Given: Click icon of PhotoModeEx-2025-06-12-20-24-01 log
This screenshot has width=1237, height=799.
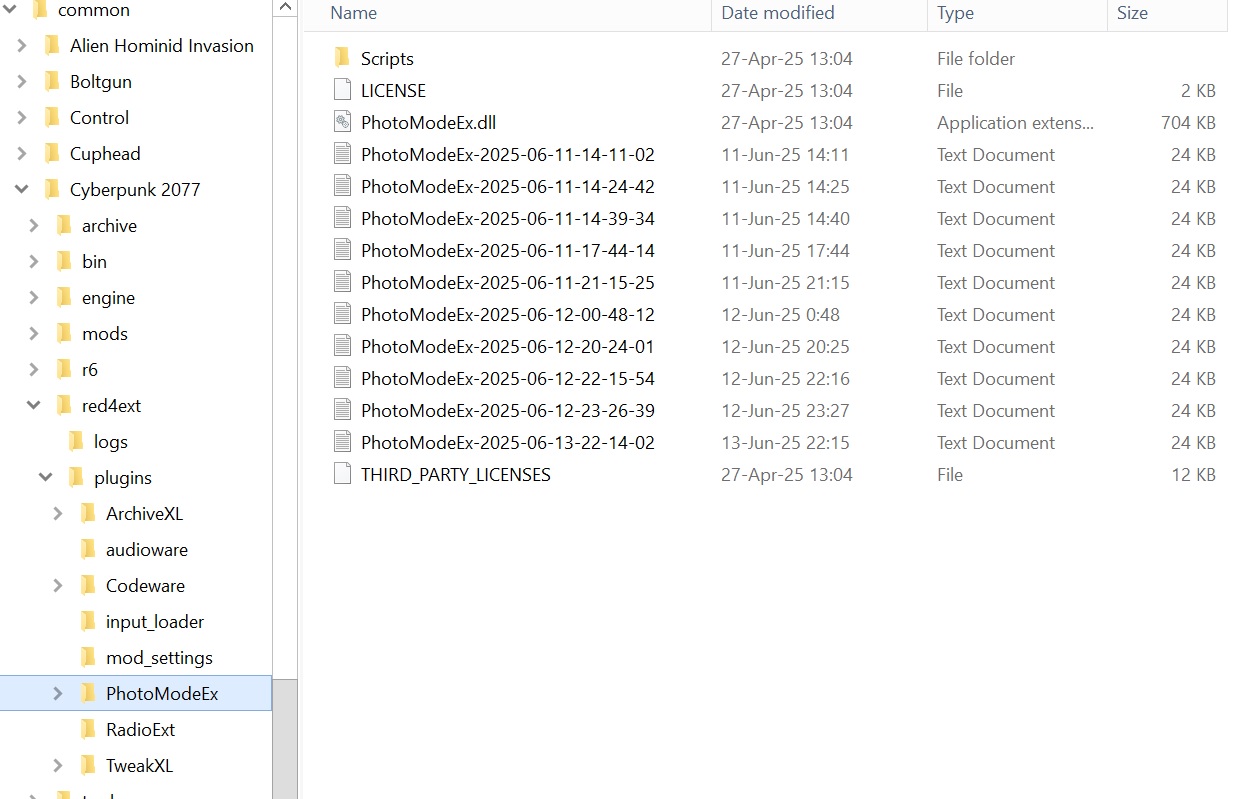Looking at the screenshot, I should [342, 346].
